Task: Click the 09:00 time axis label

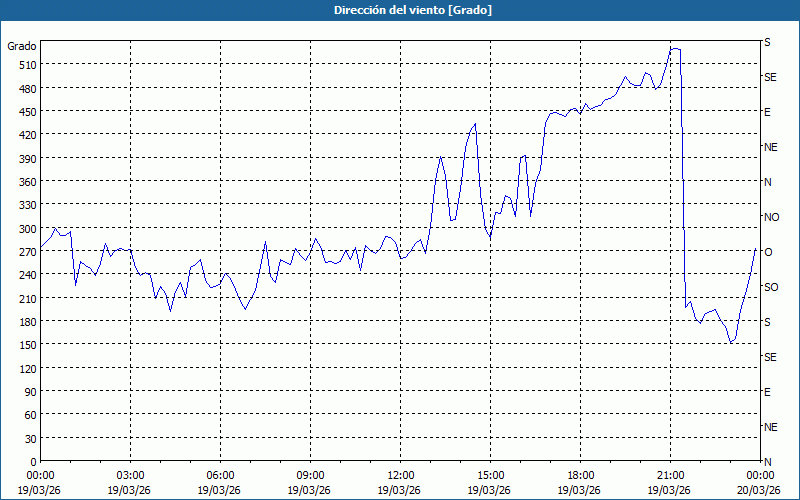Action: [x=310, y=475]
